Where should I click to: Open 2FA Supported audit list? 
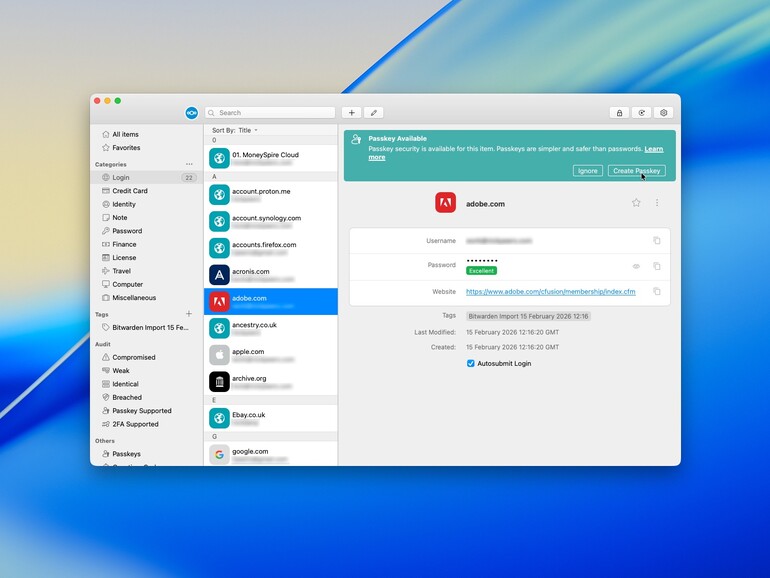[146, 424]
